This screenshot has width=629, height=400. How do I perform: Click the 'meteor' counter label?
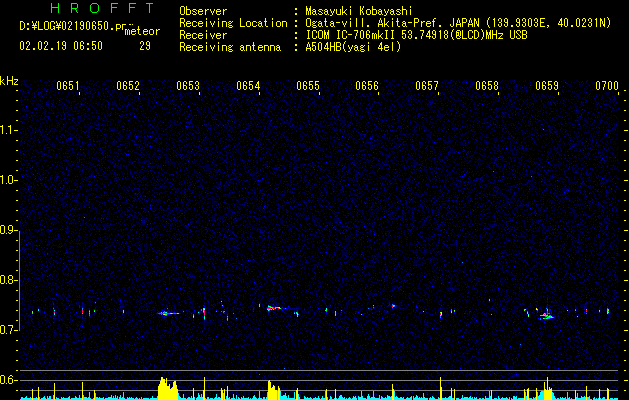(142, 31)
